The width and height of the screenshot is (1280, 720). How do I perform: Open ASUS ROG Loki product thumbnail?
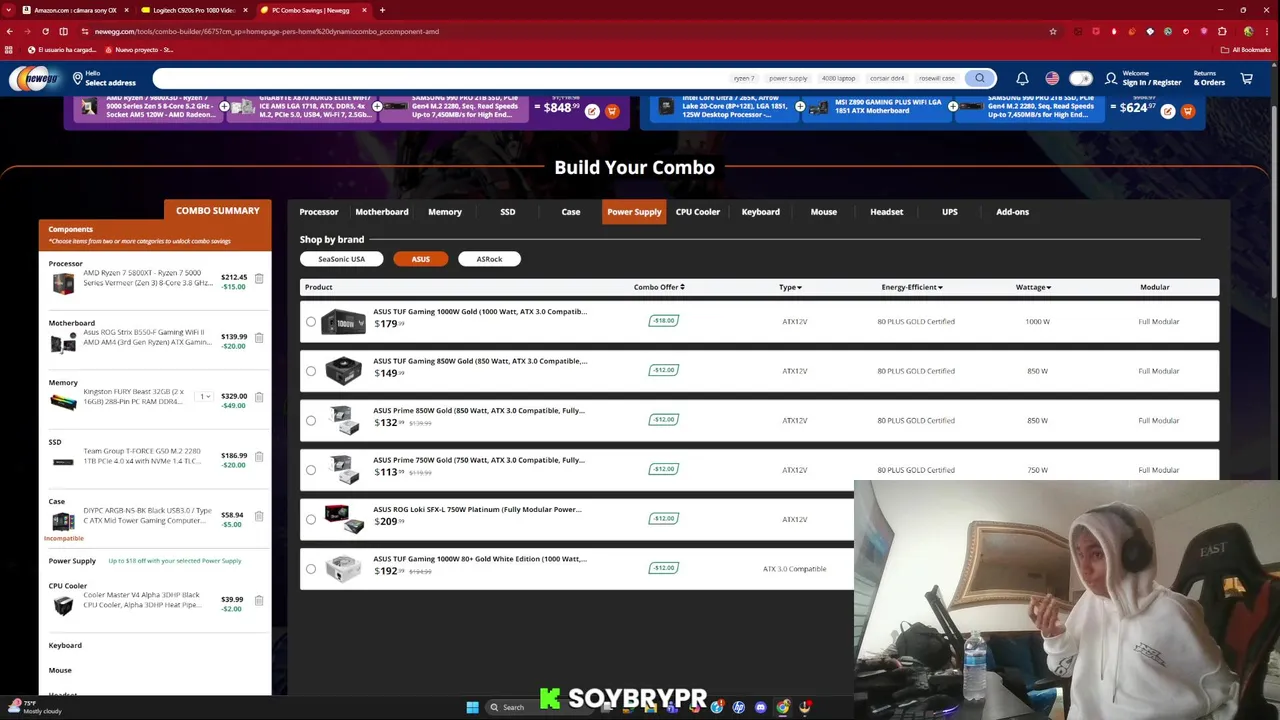coord(343,520)
